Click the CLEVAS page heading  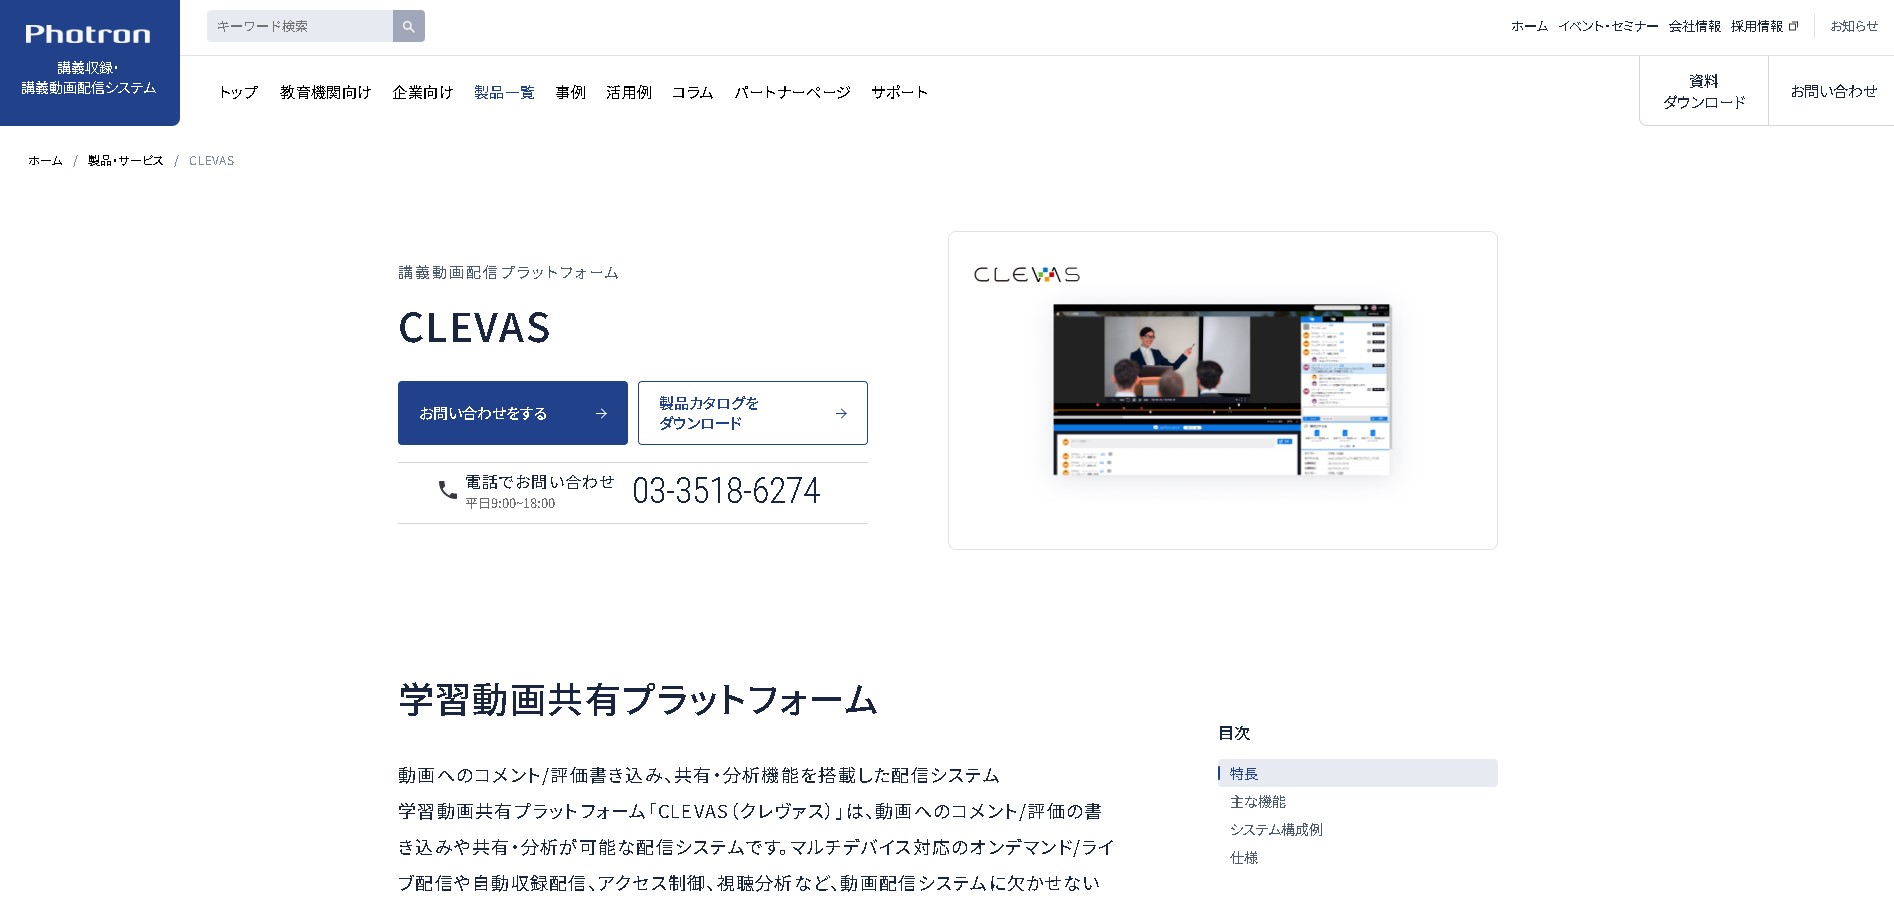point(474,328)
